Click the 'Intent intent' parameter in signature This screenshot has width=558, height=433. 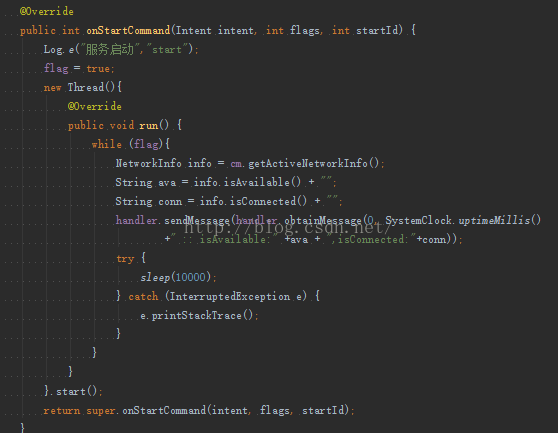click(215, 31)
